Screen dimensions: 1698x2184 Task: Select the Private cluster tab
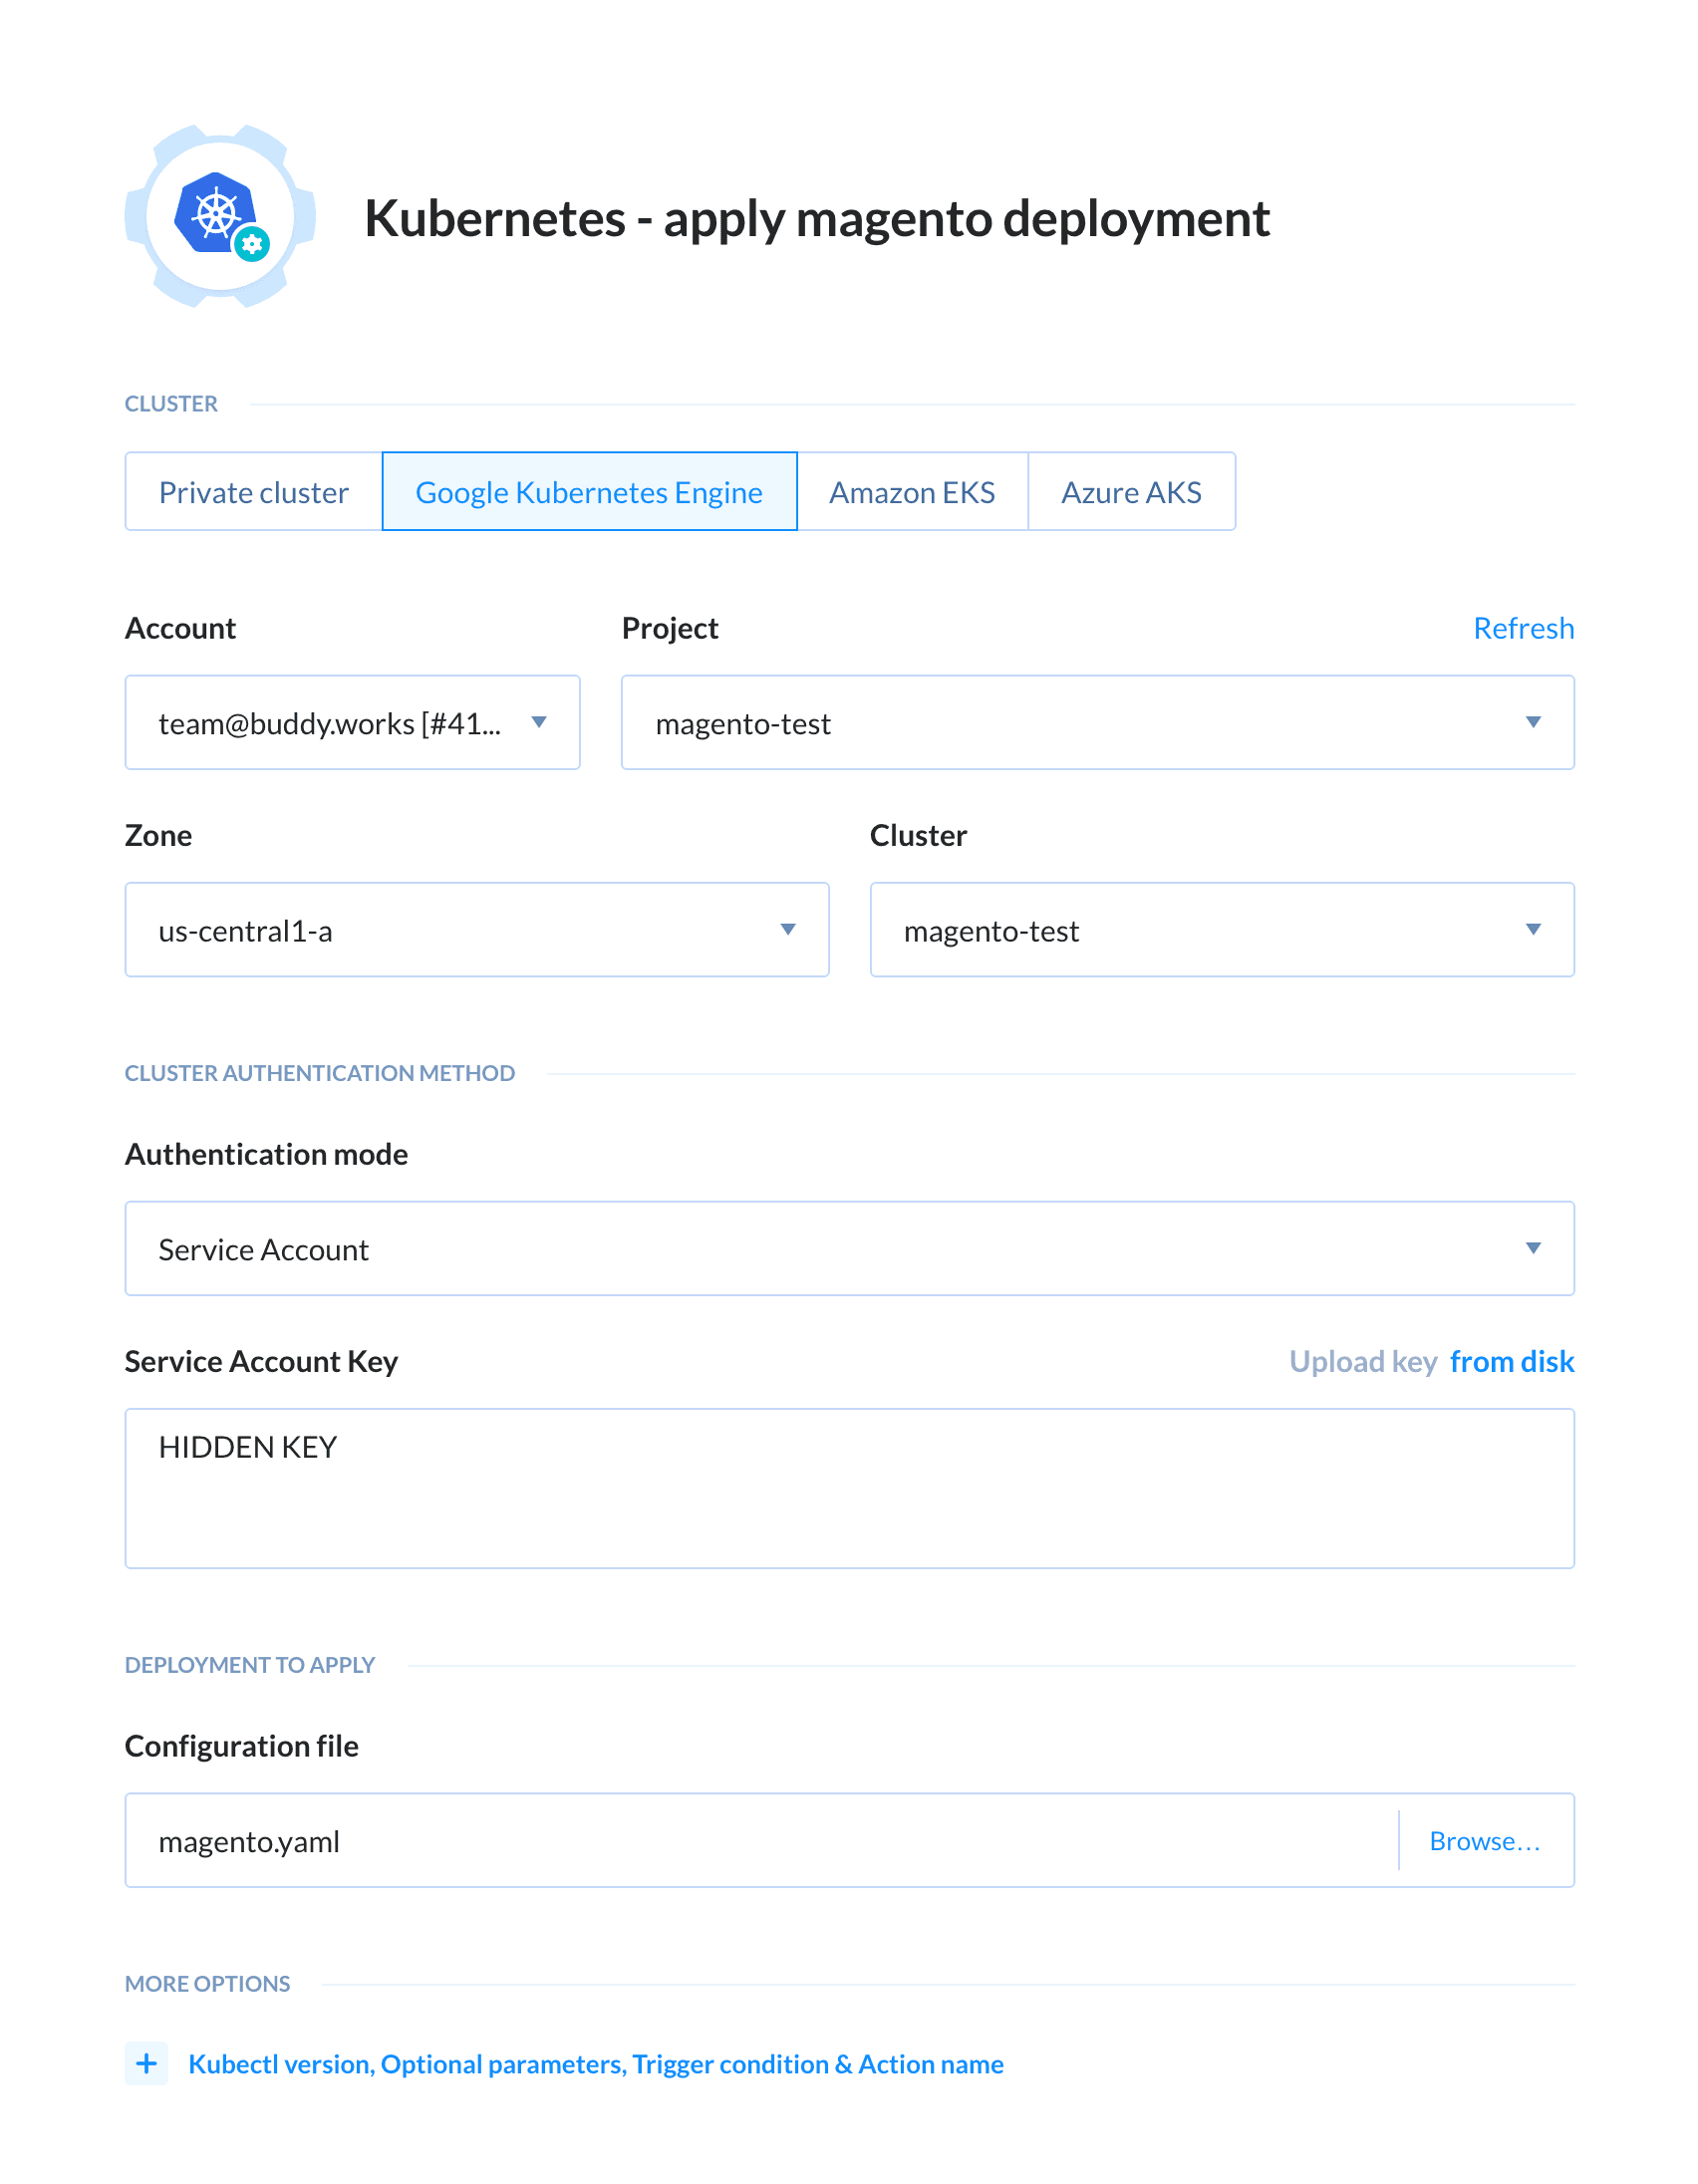pos(254,492)
